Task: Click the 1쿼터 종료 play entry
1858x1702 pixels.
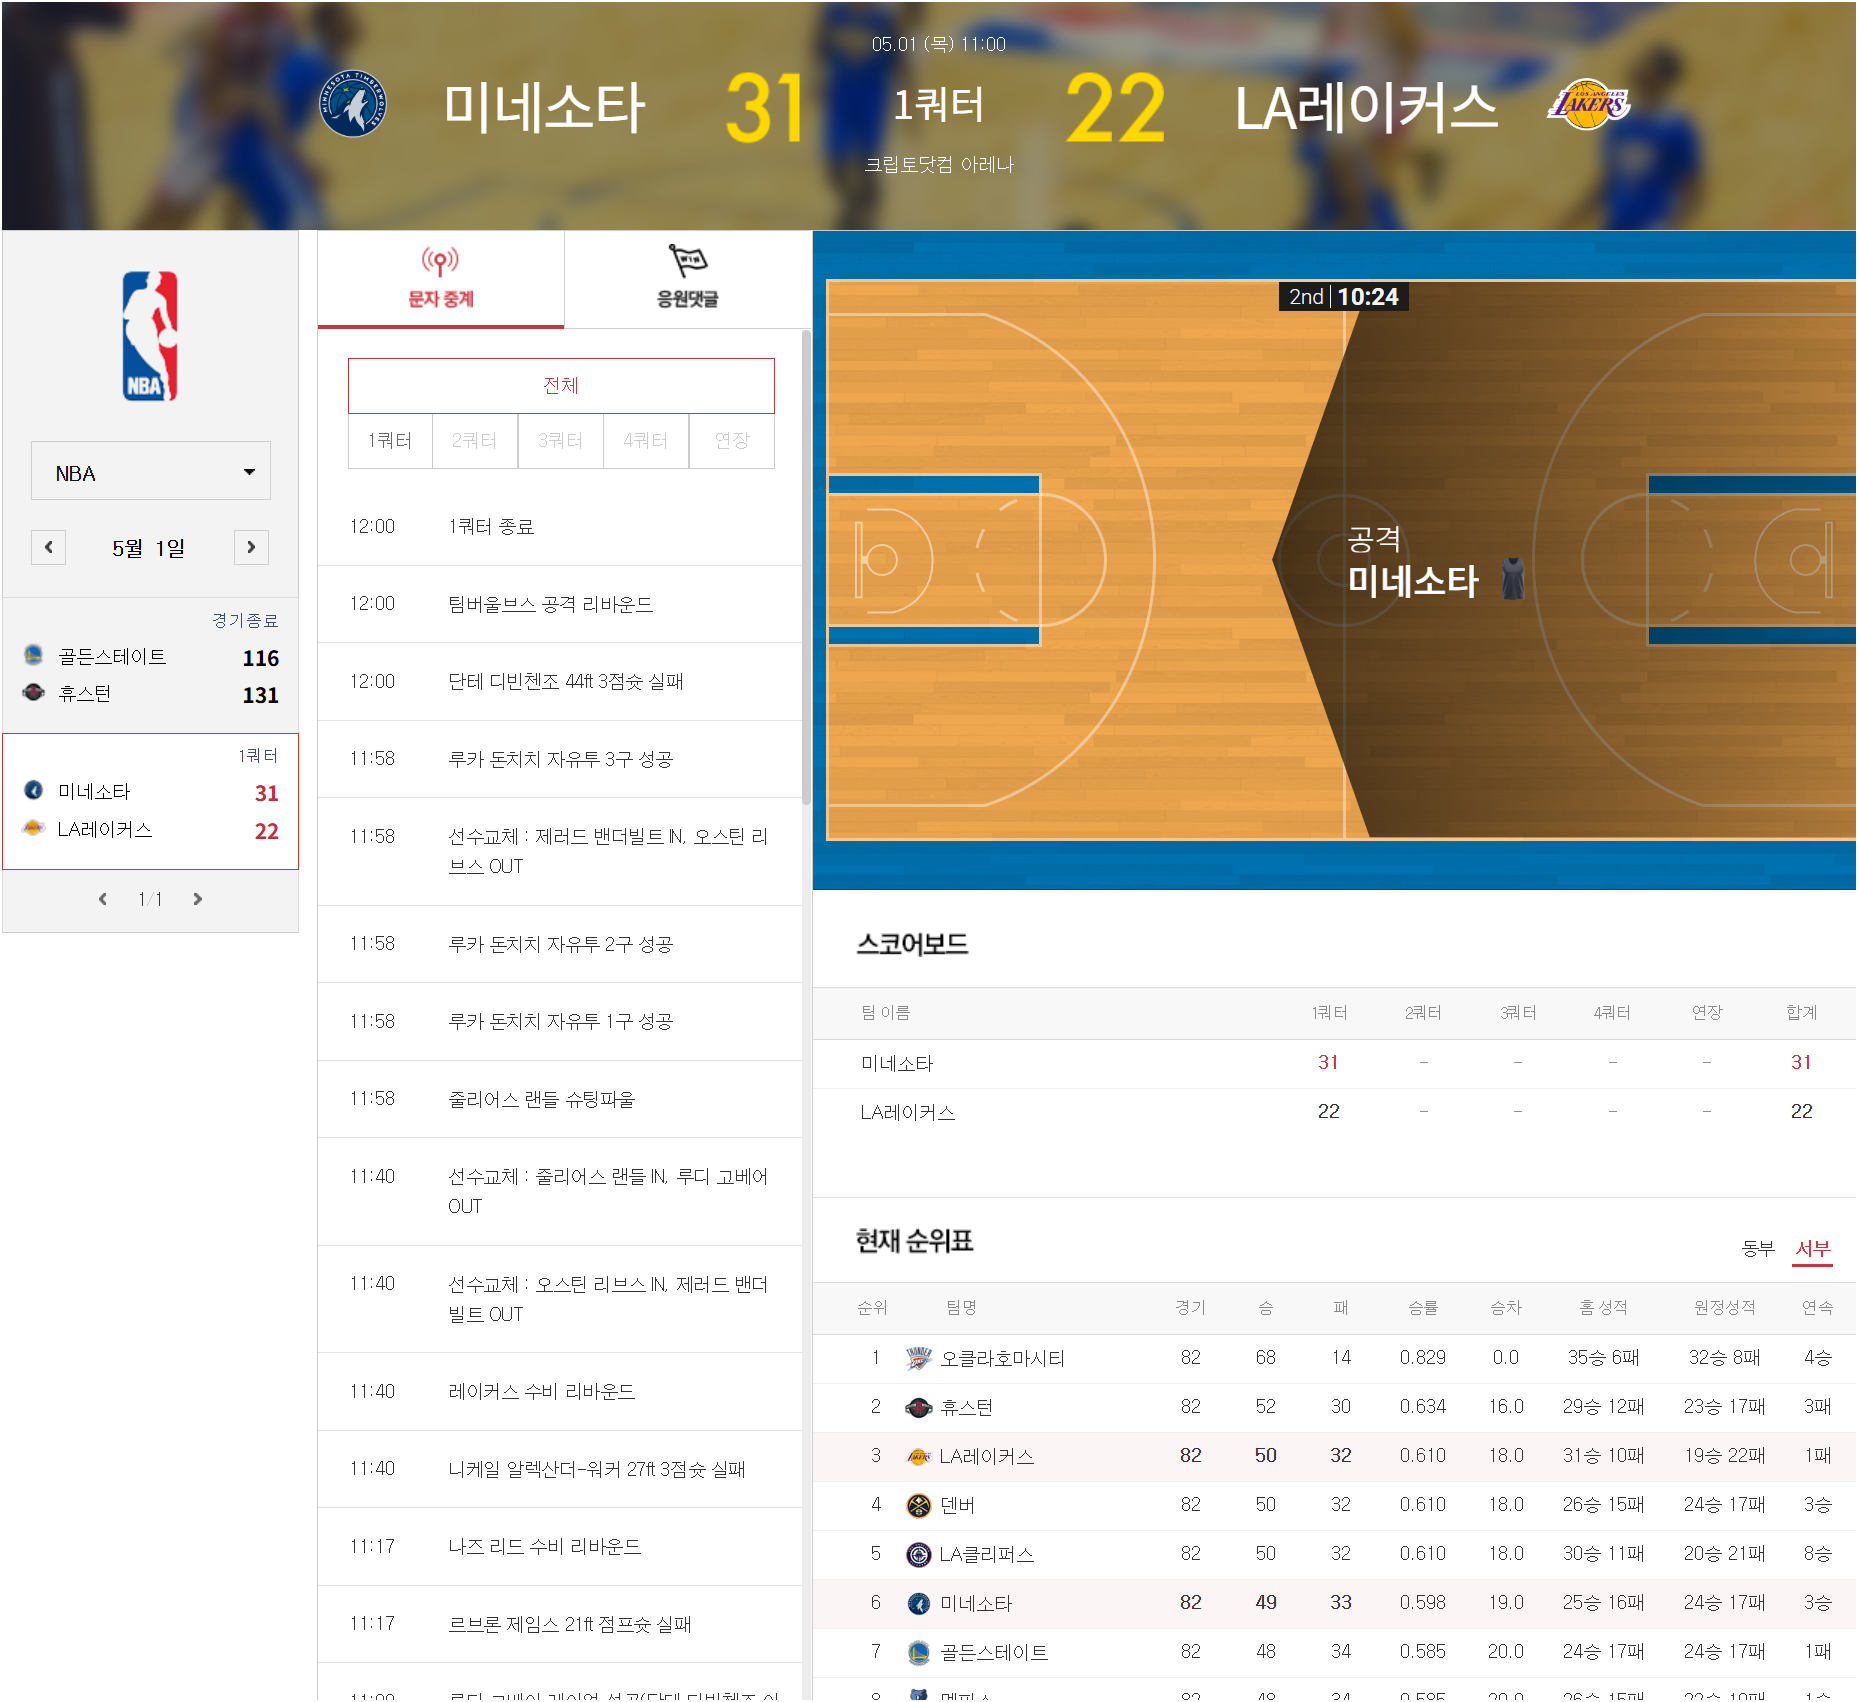Action: click(x=560, y=526)
